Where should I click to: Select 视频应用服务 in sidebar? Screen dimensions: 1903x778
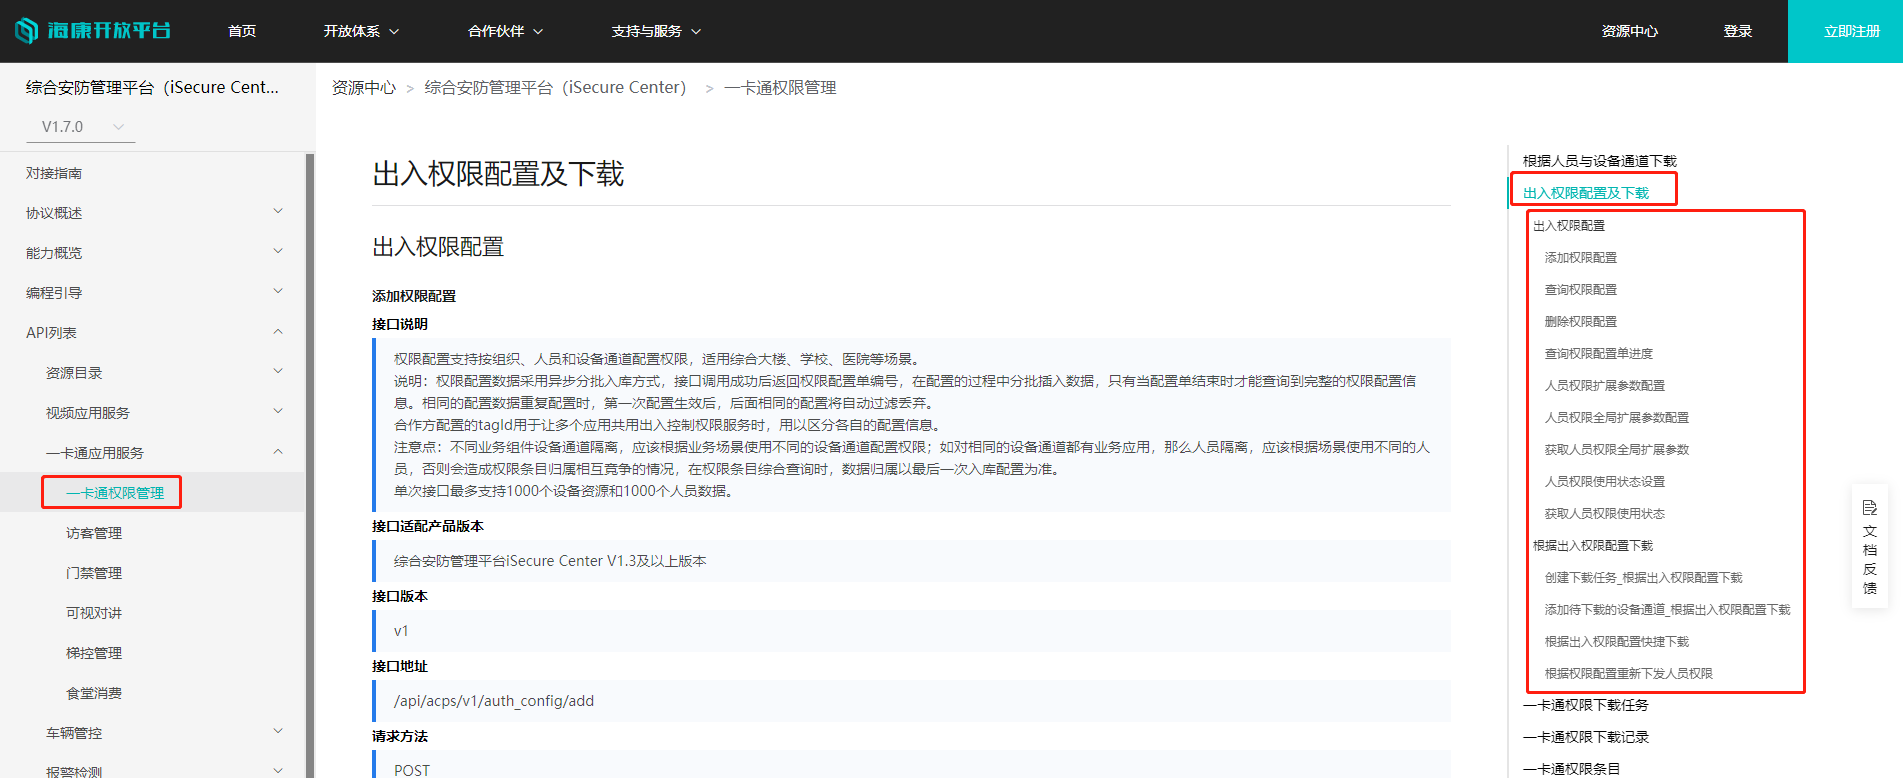pos(88,413)
